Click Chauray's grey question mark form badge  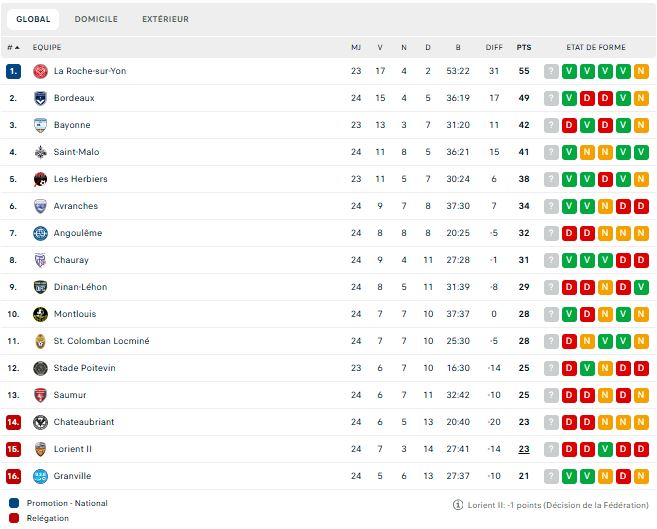point(551,260)
